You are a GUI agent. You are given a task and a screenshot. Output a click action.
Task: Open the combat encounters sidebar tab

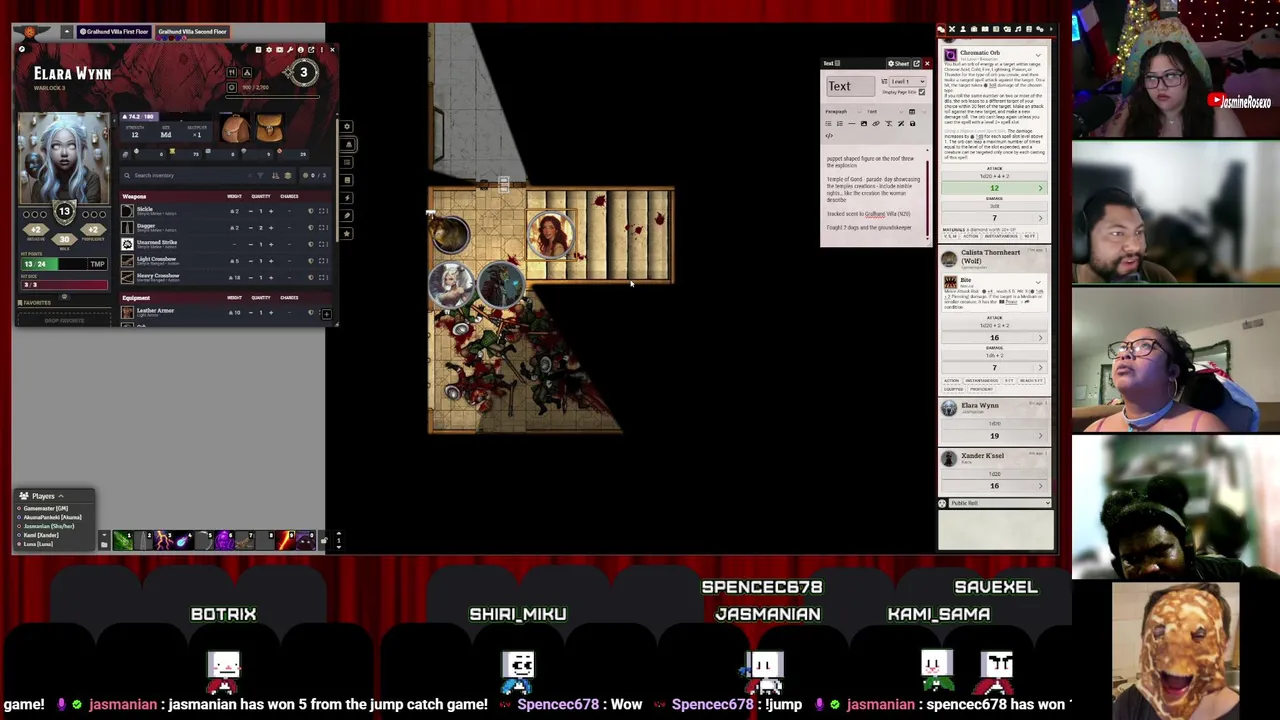coord(952,29)
